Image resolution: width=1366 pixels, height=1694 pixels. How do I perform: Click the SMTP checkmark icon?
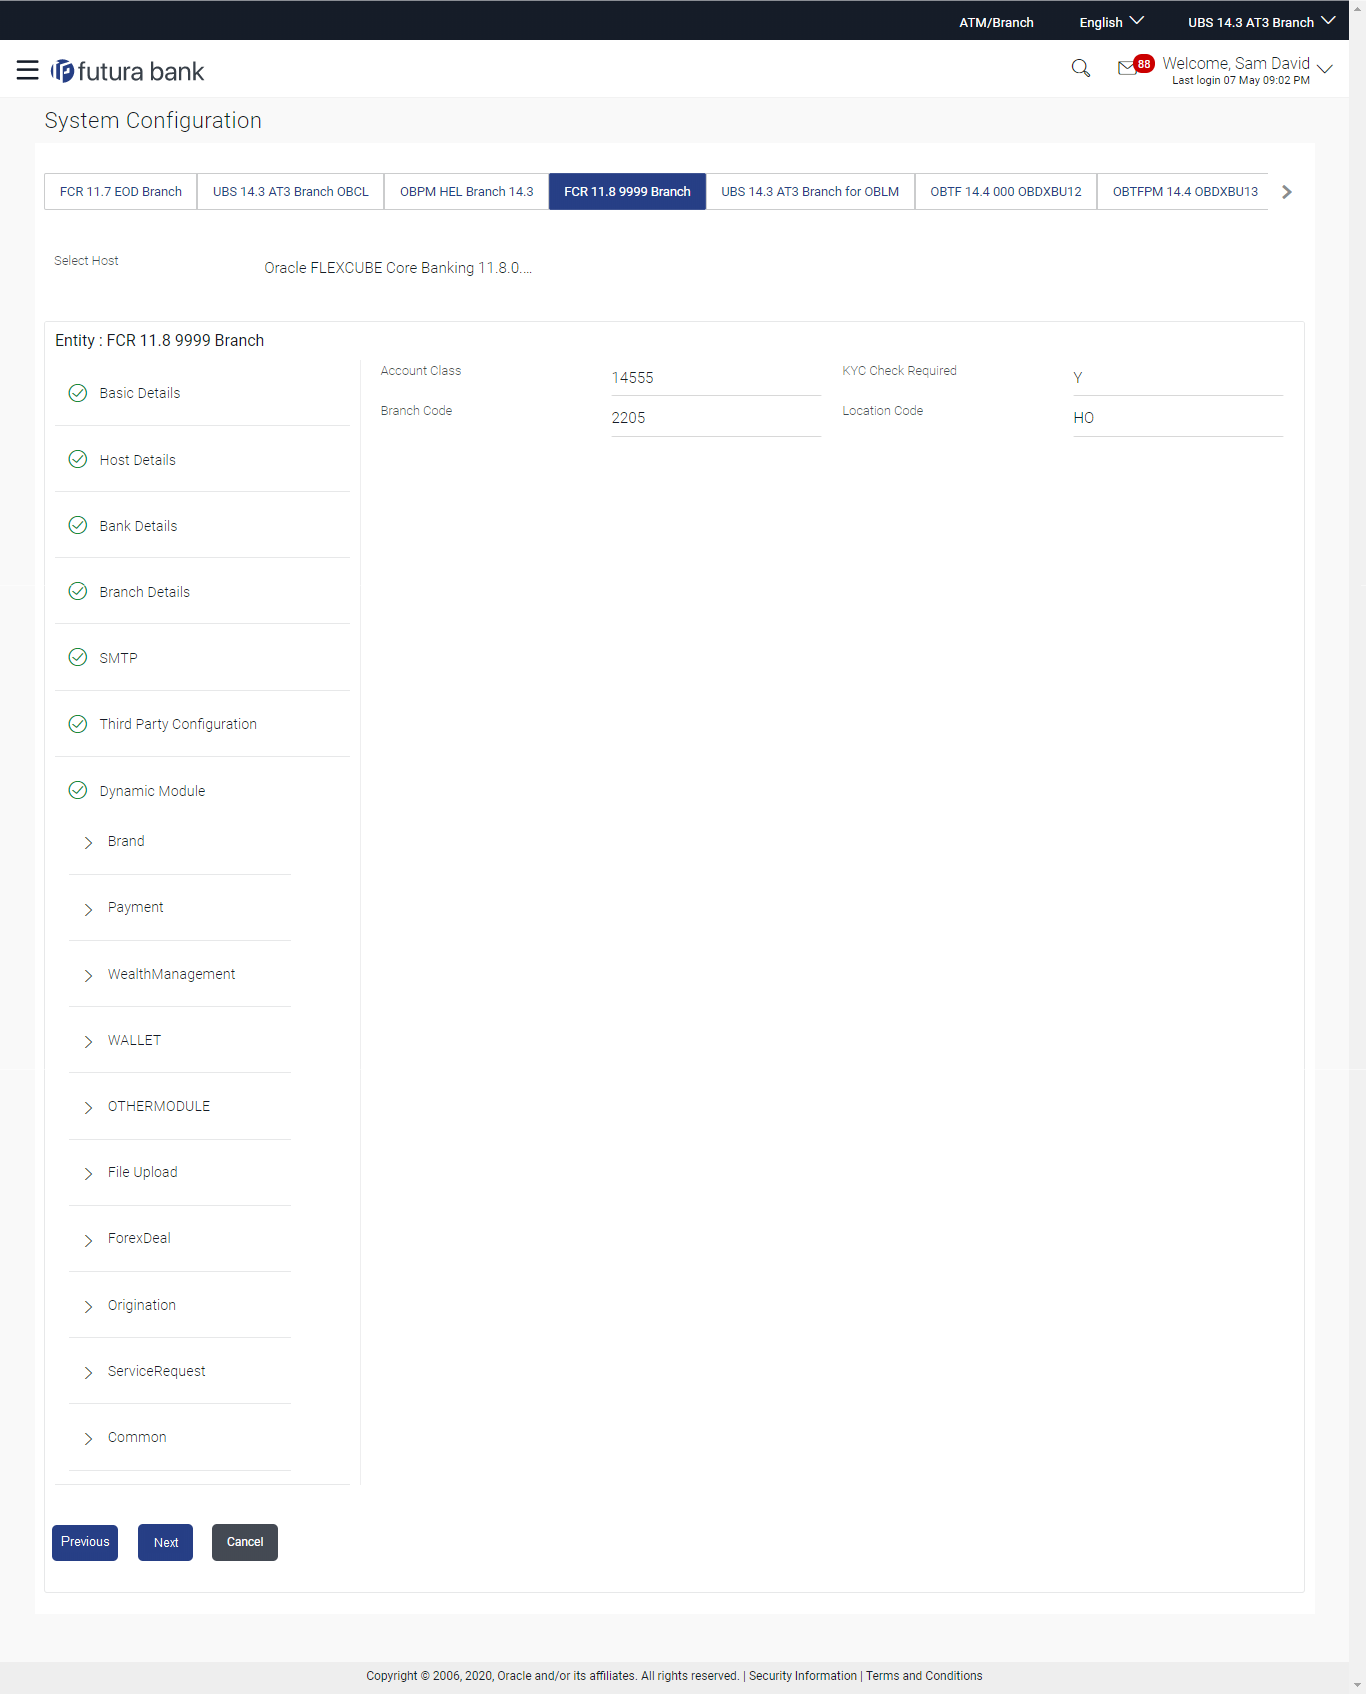point(78,657)
